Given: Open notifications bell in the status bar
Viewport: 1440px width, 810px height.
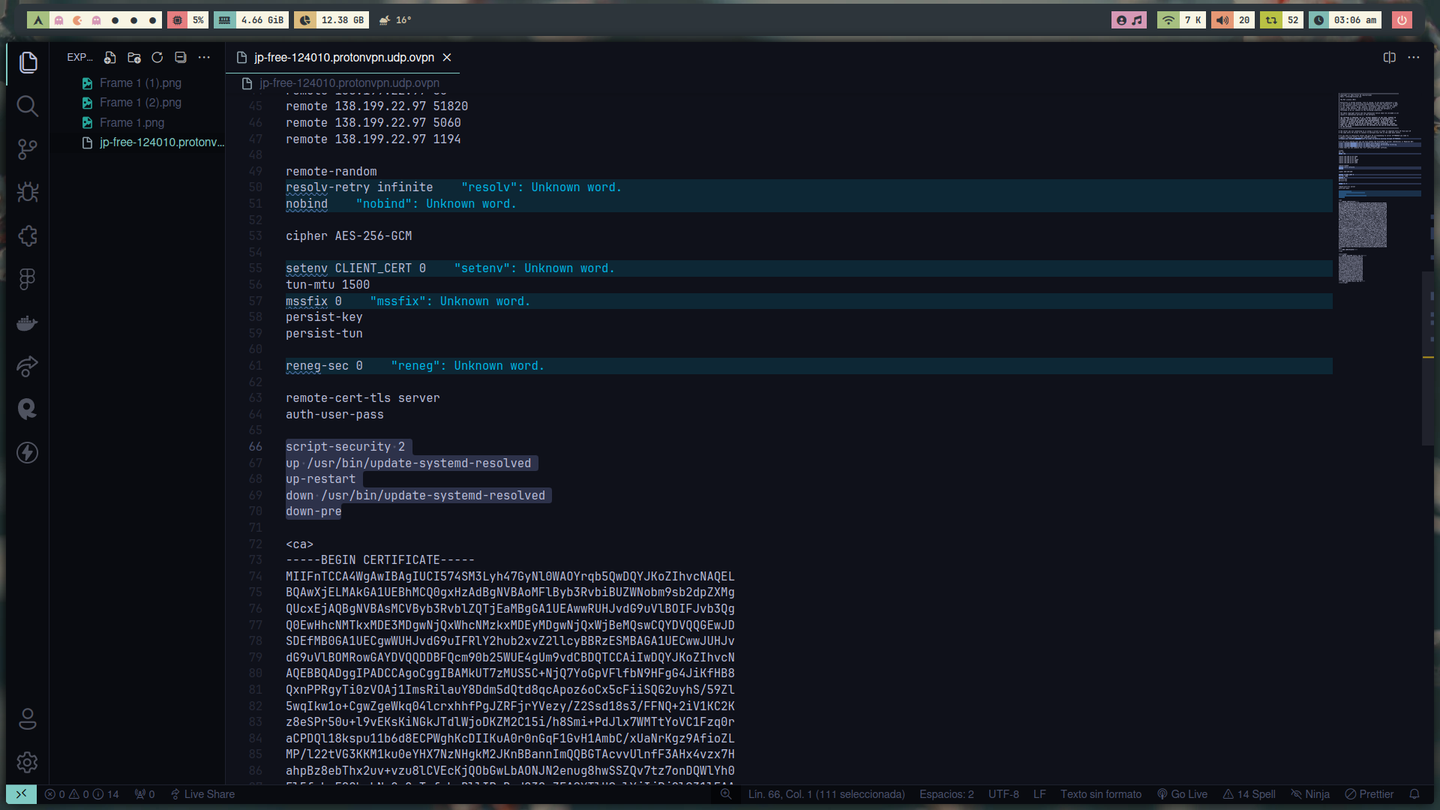Looking at the screenshot, I should coord(1414,794).
